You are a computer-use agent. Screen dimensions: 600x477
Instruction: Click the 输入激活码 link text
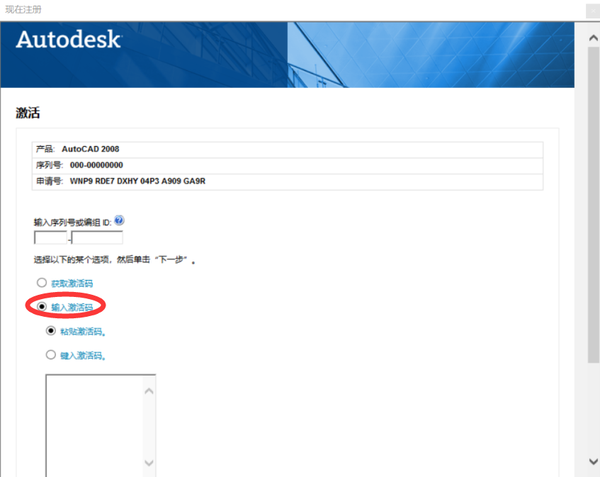72,307
